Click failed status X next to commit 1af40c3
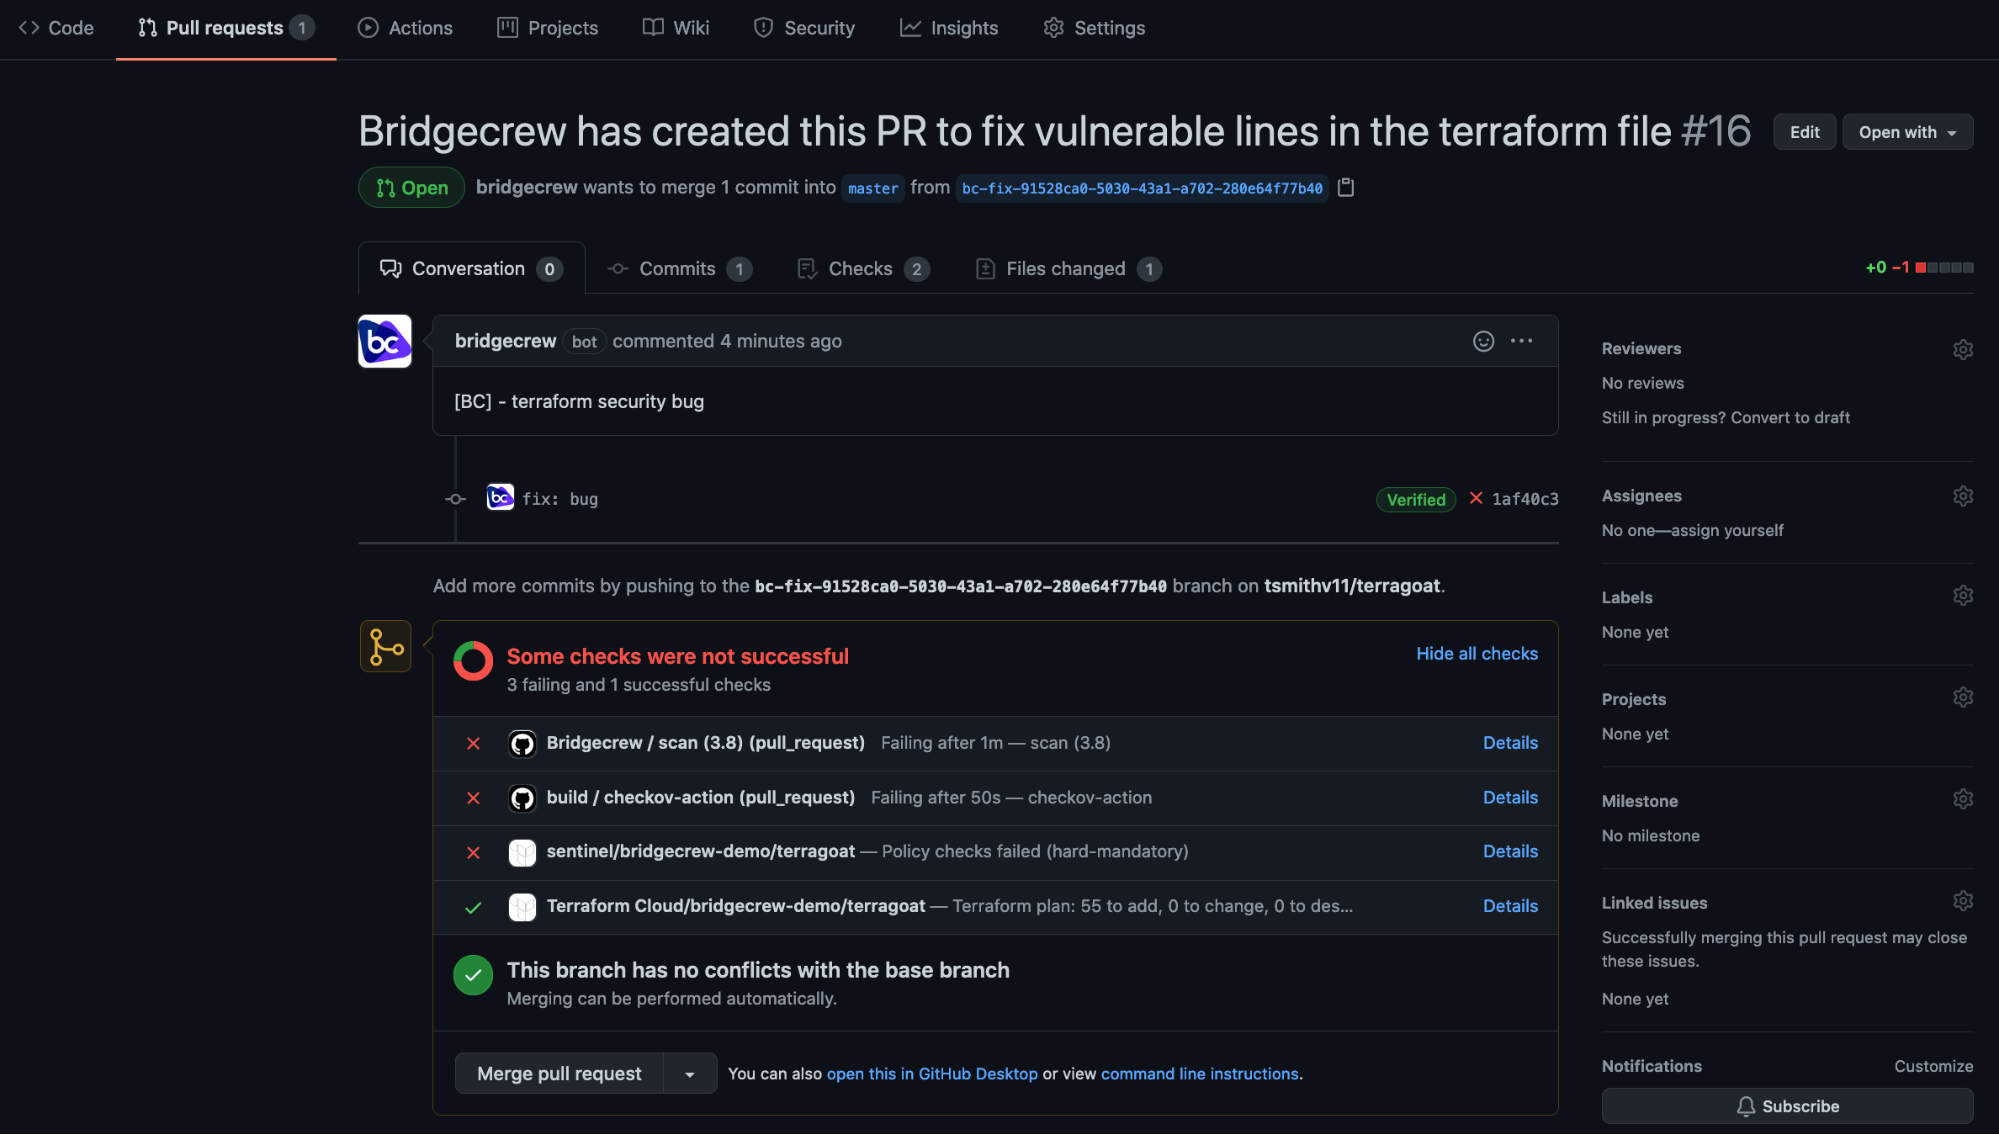This screenshot has width=1999, height=1135. 1475,498
